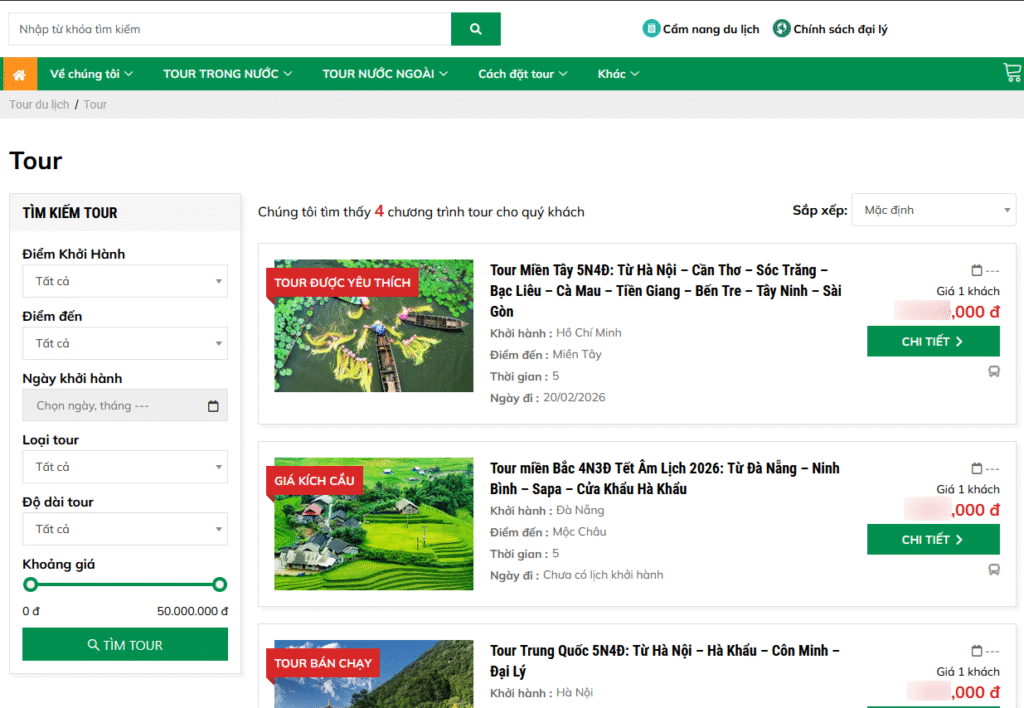Click the orange home icon

tap(19, 74)
